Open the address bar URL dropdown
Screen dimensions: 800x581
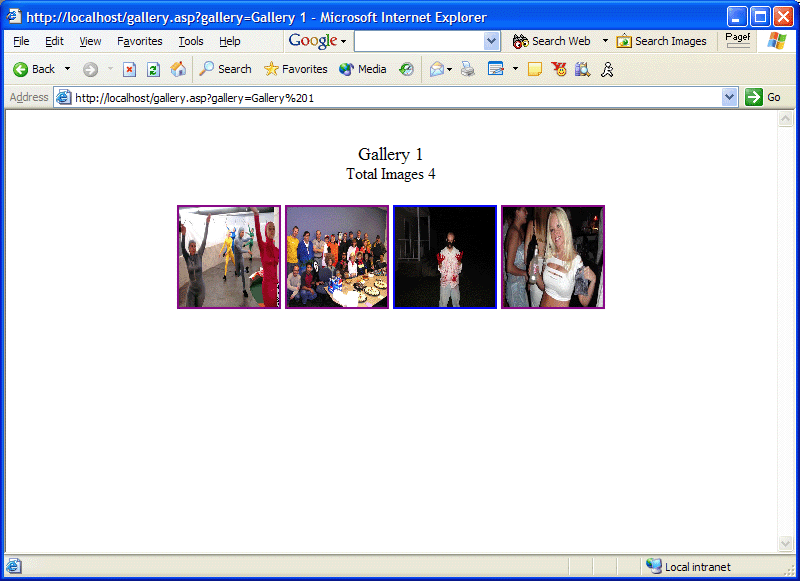click(x=729, y=97)
